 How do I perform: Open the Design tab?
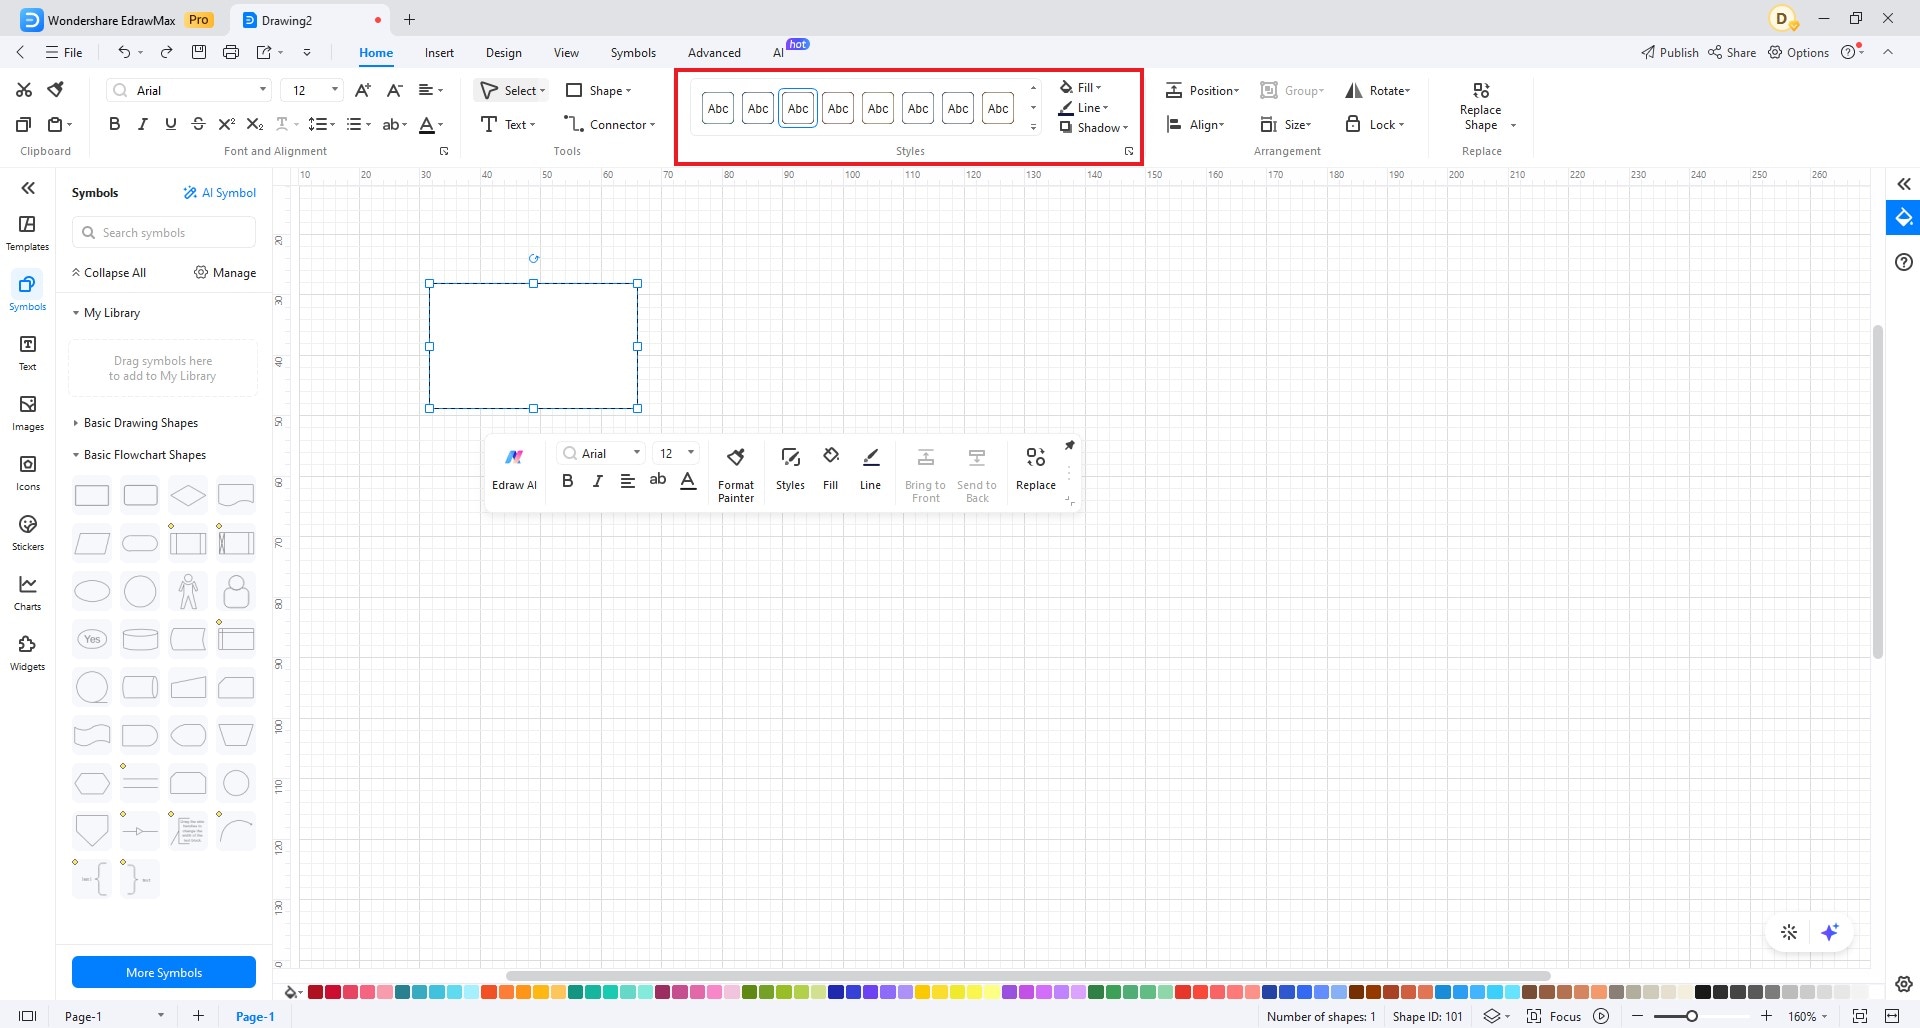[503, 52]
